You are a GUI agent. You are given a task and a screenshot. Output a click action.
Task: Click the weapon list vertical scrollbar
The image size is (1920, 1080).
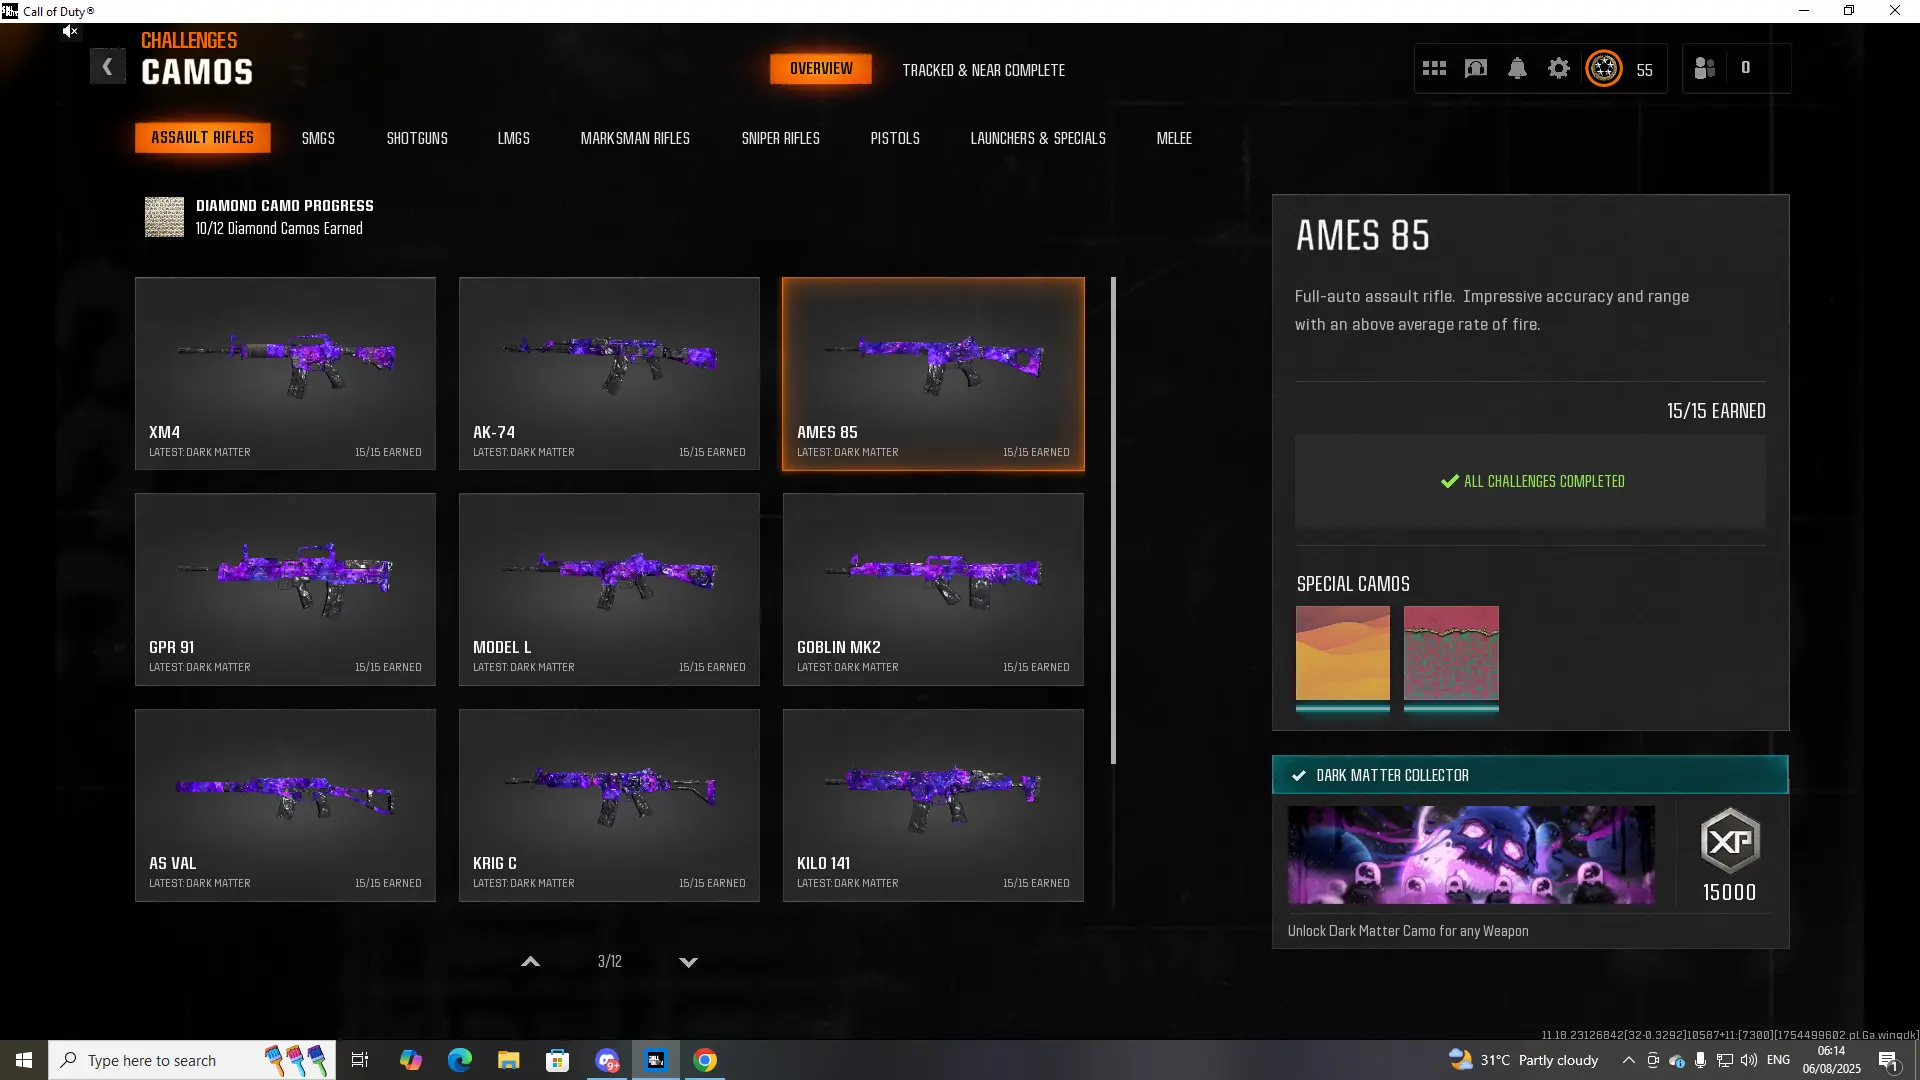pyautogui.click(x=1113, y=520)
